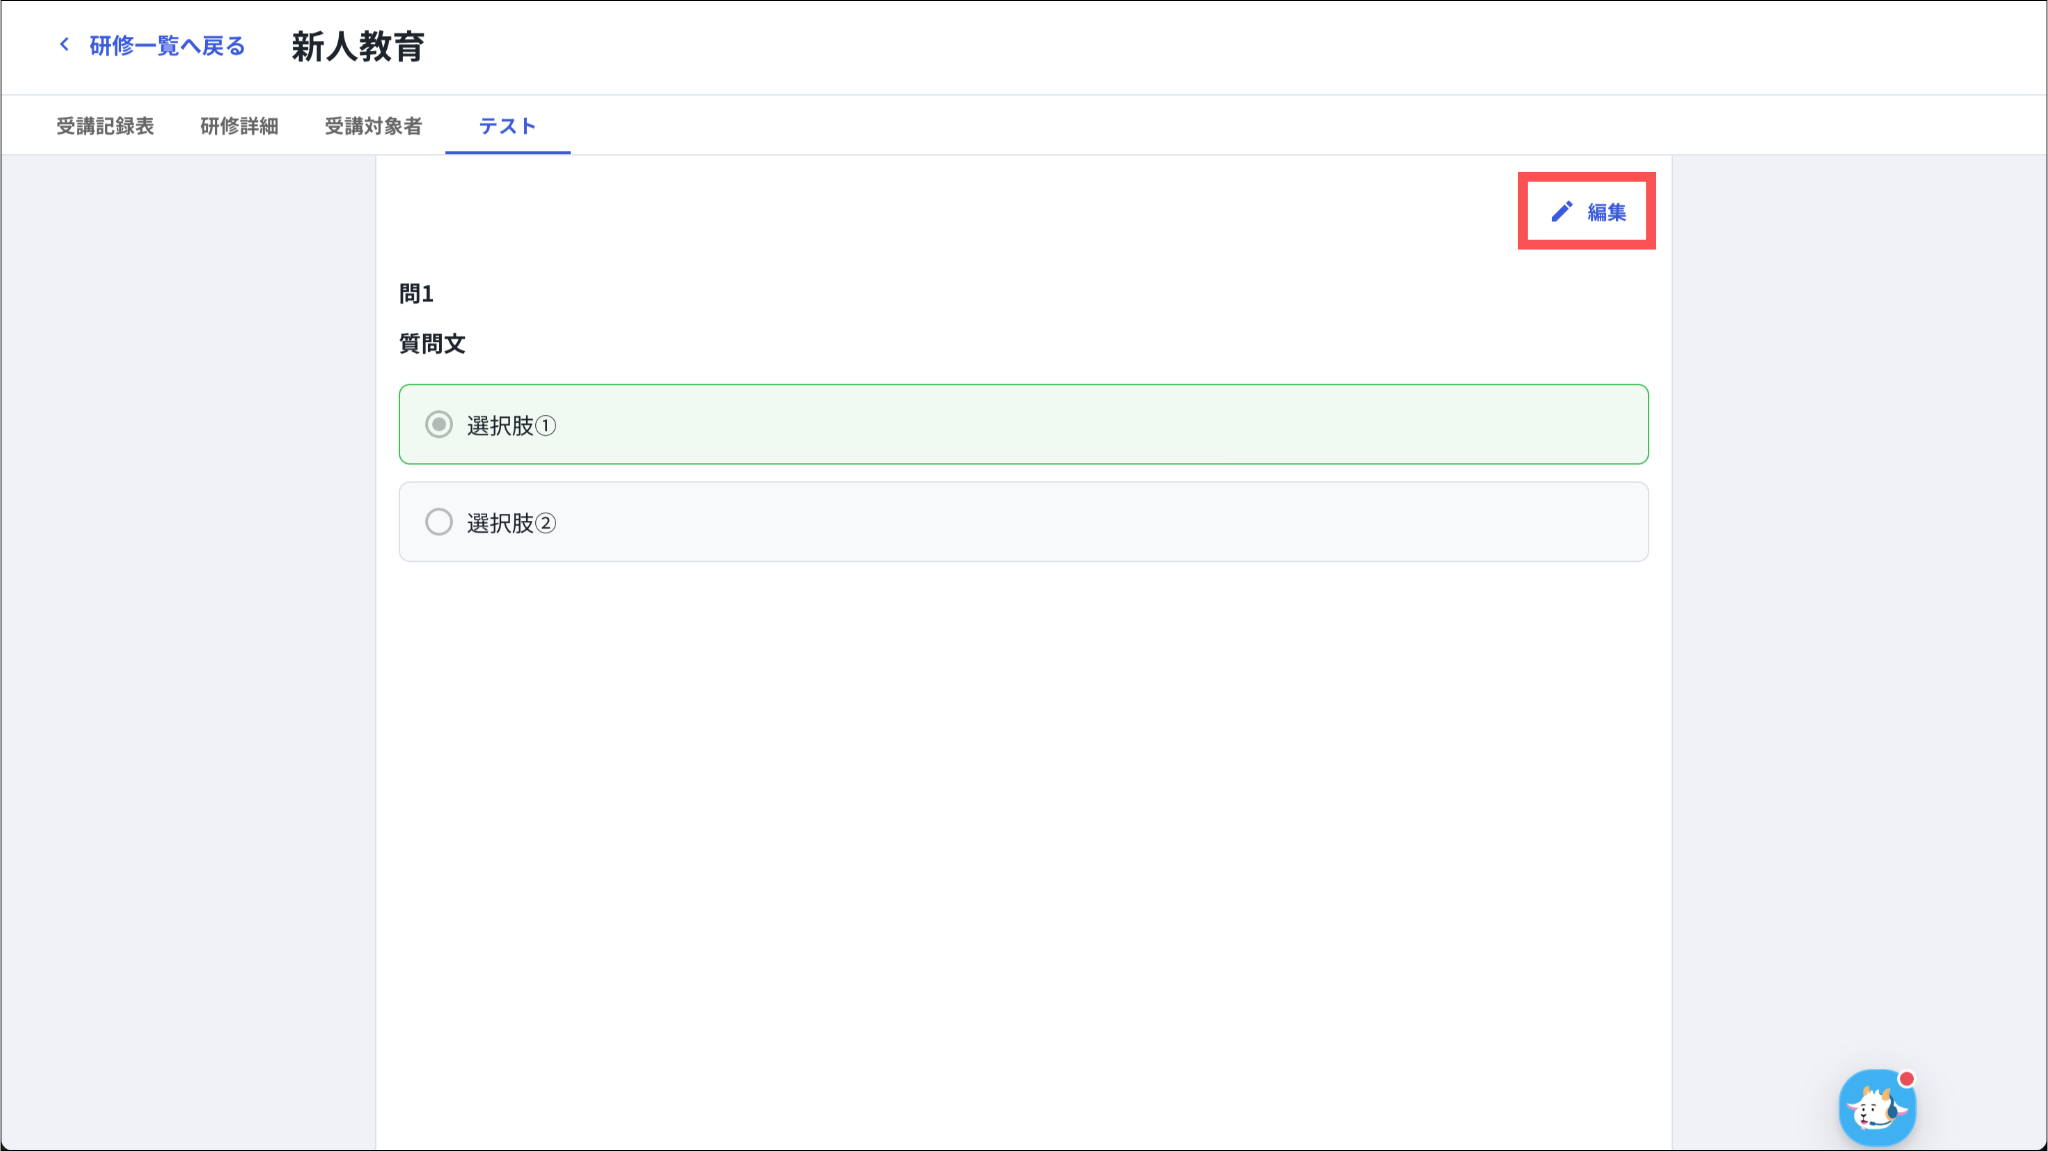Select the 選択肢① radio button
2048x1151 pixels.
(x=439, y=425)
